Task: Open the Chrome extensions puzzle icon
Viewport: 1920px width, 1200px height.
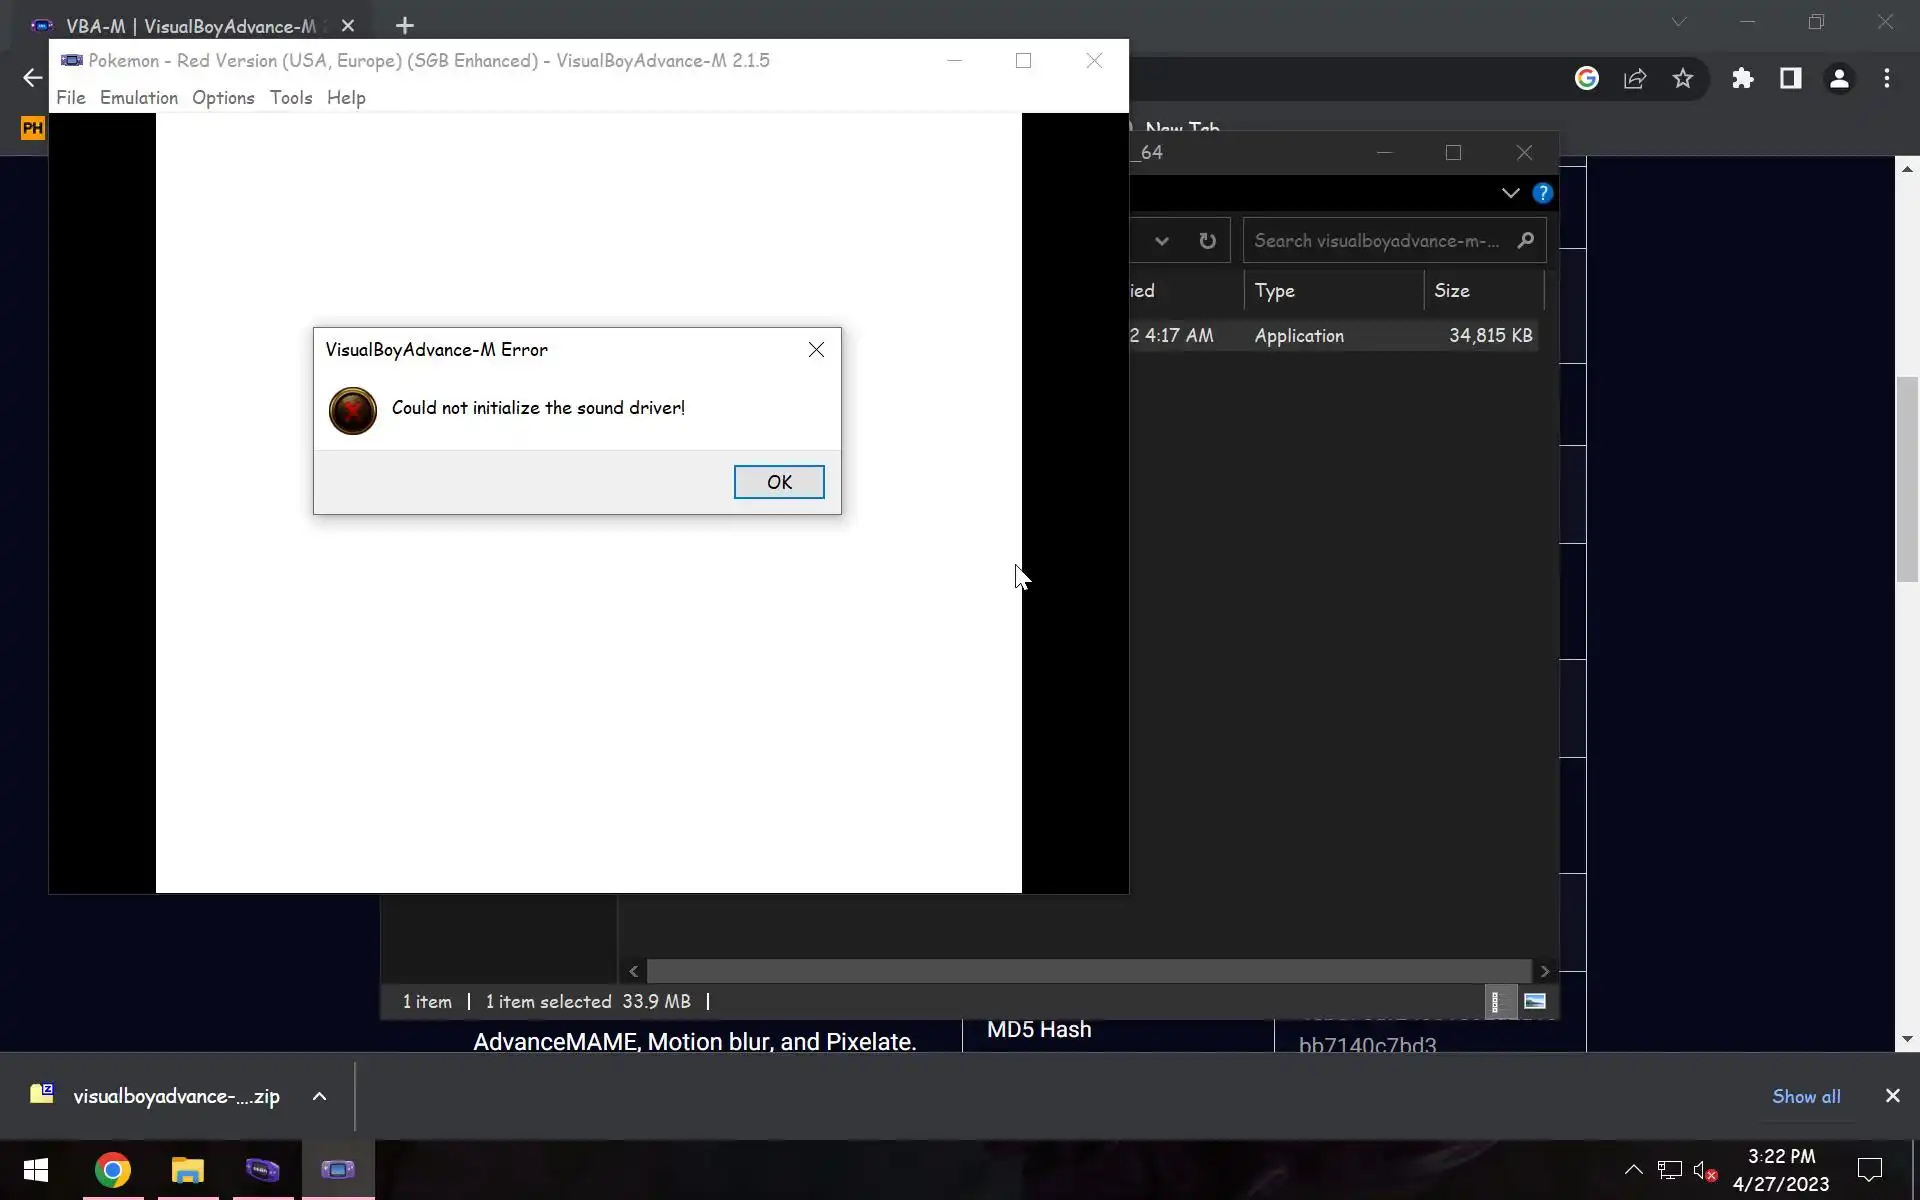Action: [x=1743, y=78]
